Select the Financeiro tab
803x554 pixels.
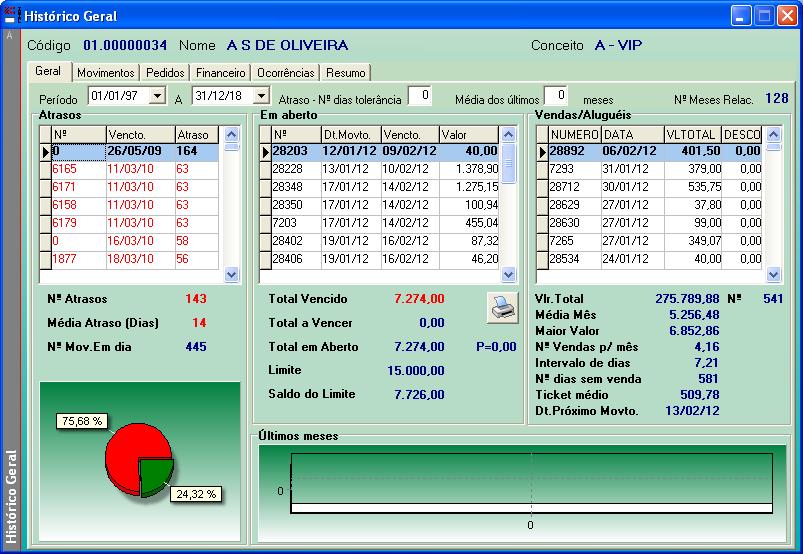(x=221, y=73)
